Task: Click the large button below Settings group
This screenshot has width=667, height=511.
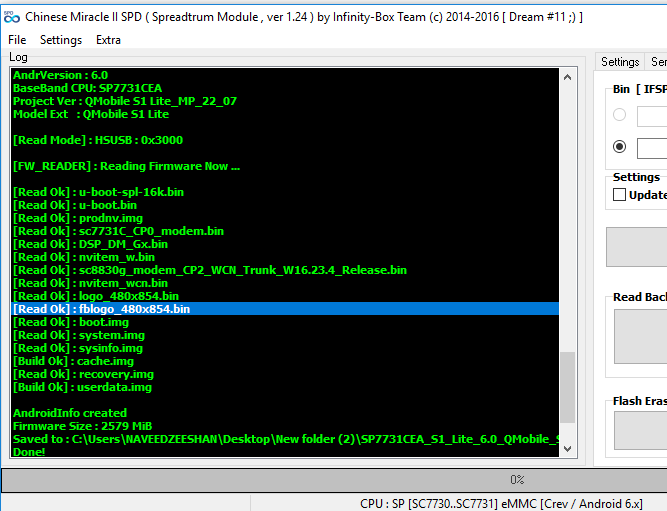Action: pos(636,247)
